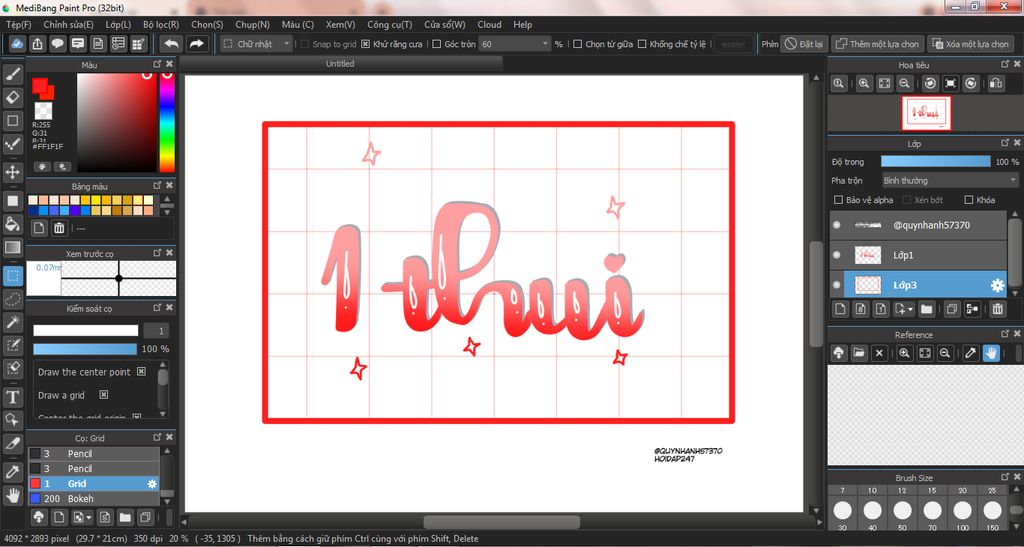Open Lớp3 layer settings gear

point(997,285)
